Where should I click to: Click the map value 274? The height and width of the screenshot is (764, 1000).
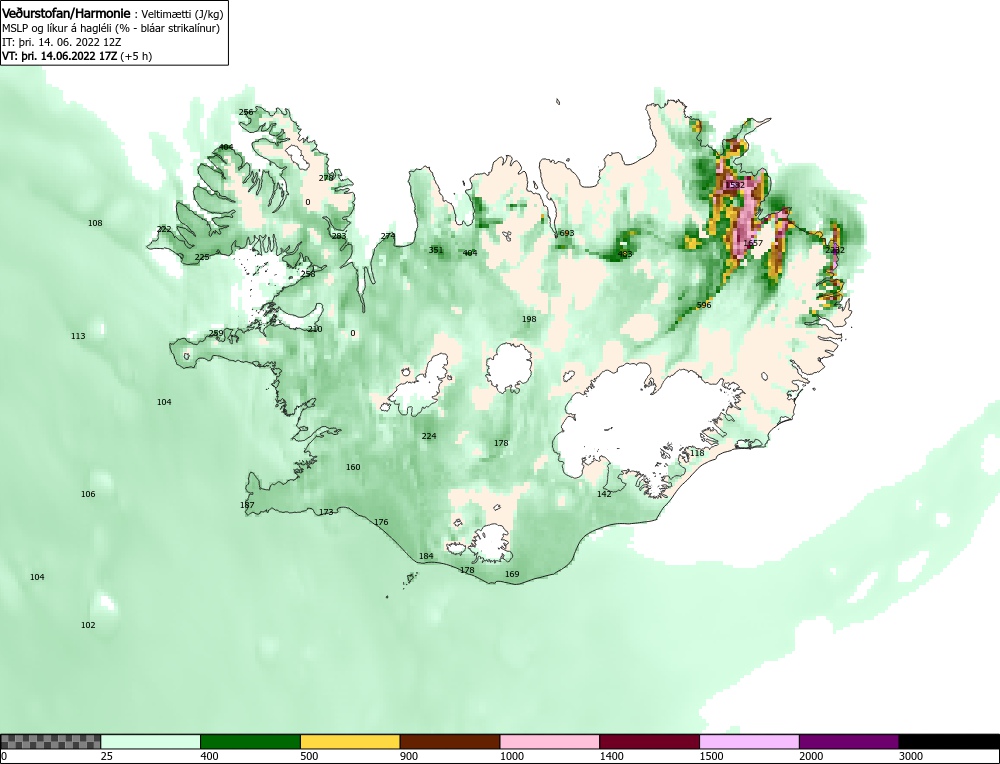[388, 235]
